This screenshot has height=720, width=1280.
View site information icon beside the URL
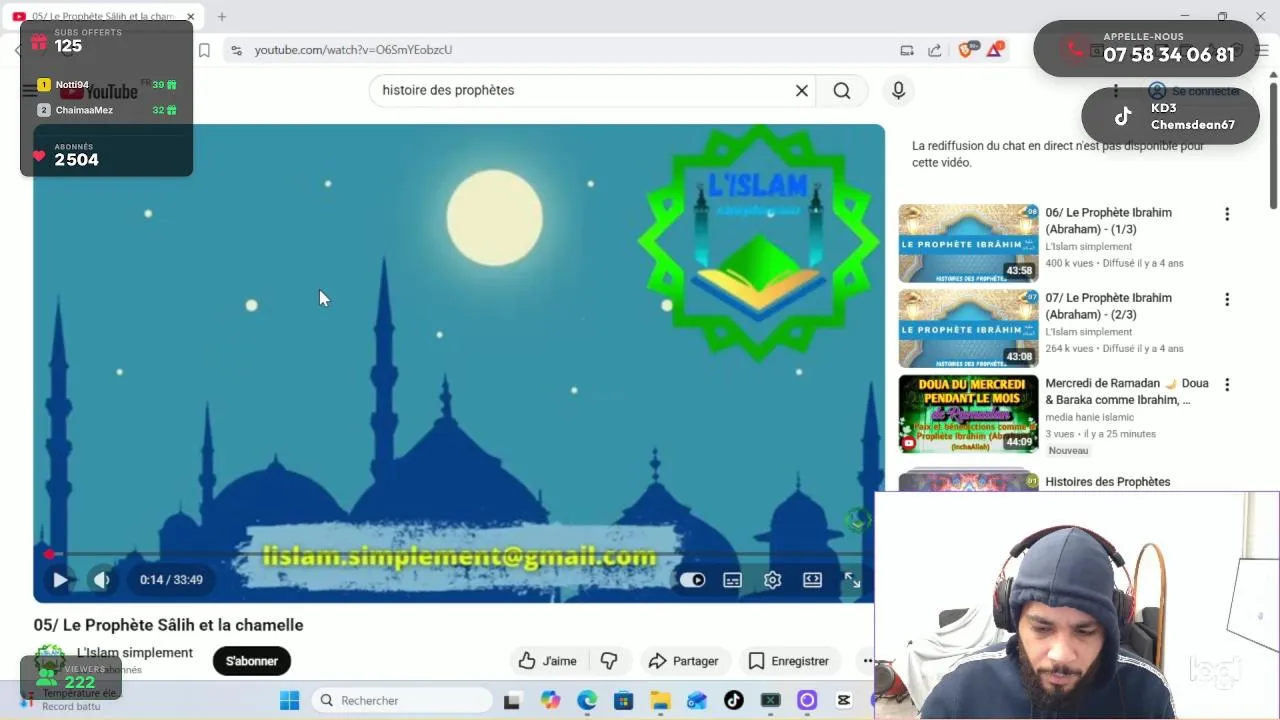coord(236,50)
